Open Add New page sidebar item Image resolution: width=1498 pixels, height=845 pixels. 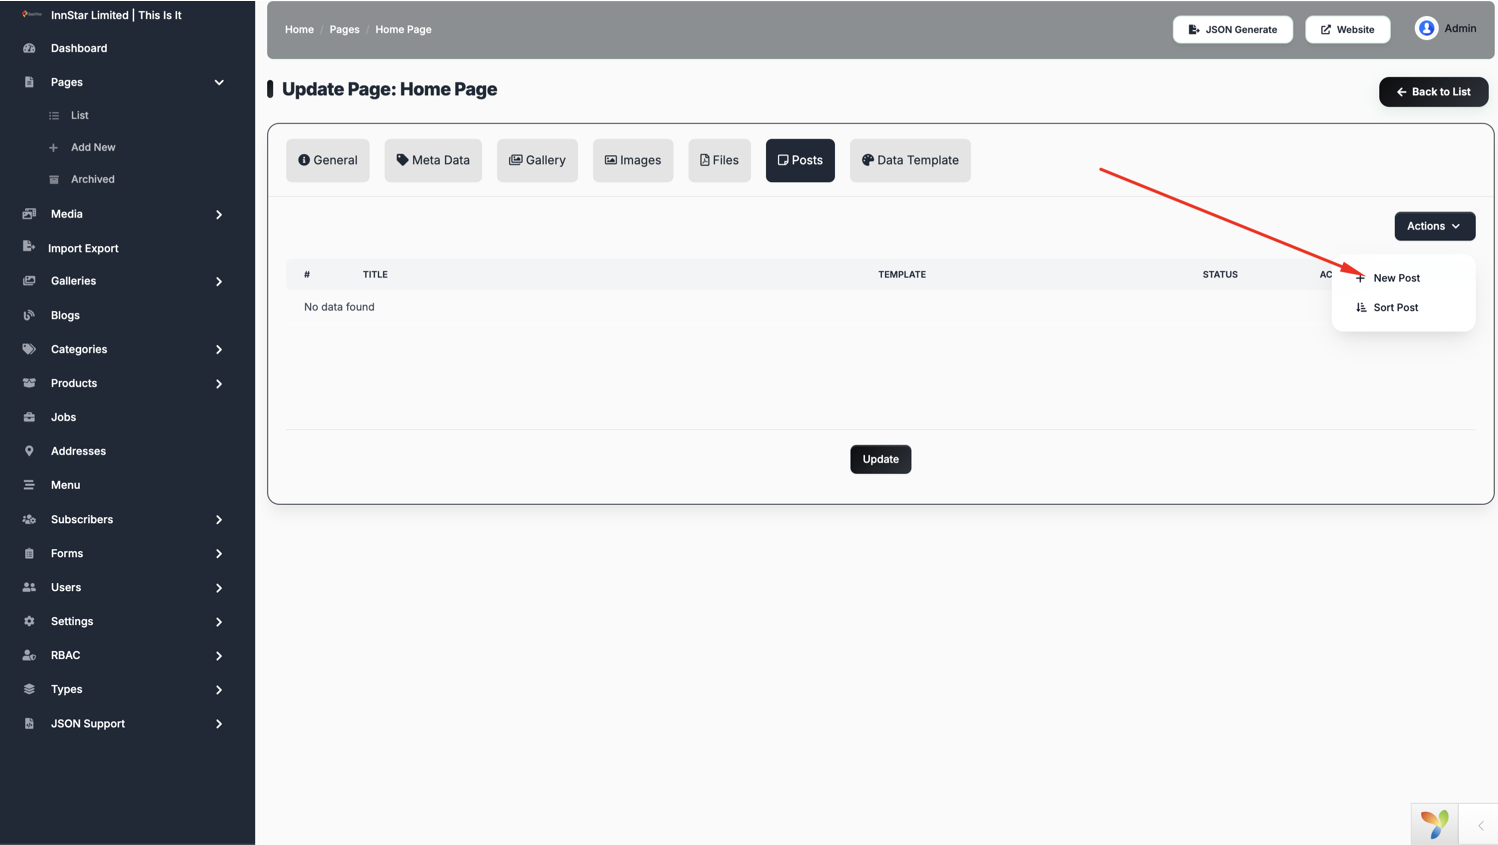click(x=93, y=147)
